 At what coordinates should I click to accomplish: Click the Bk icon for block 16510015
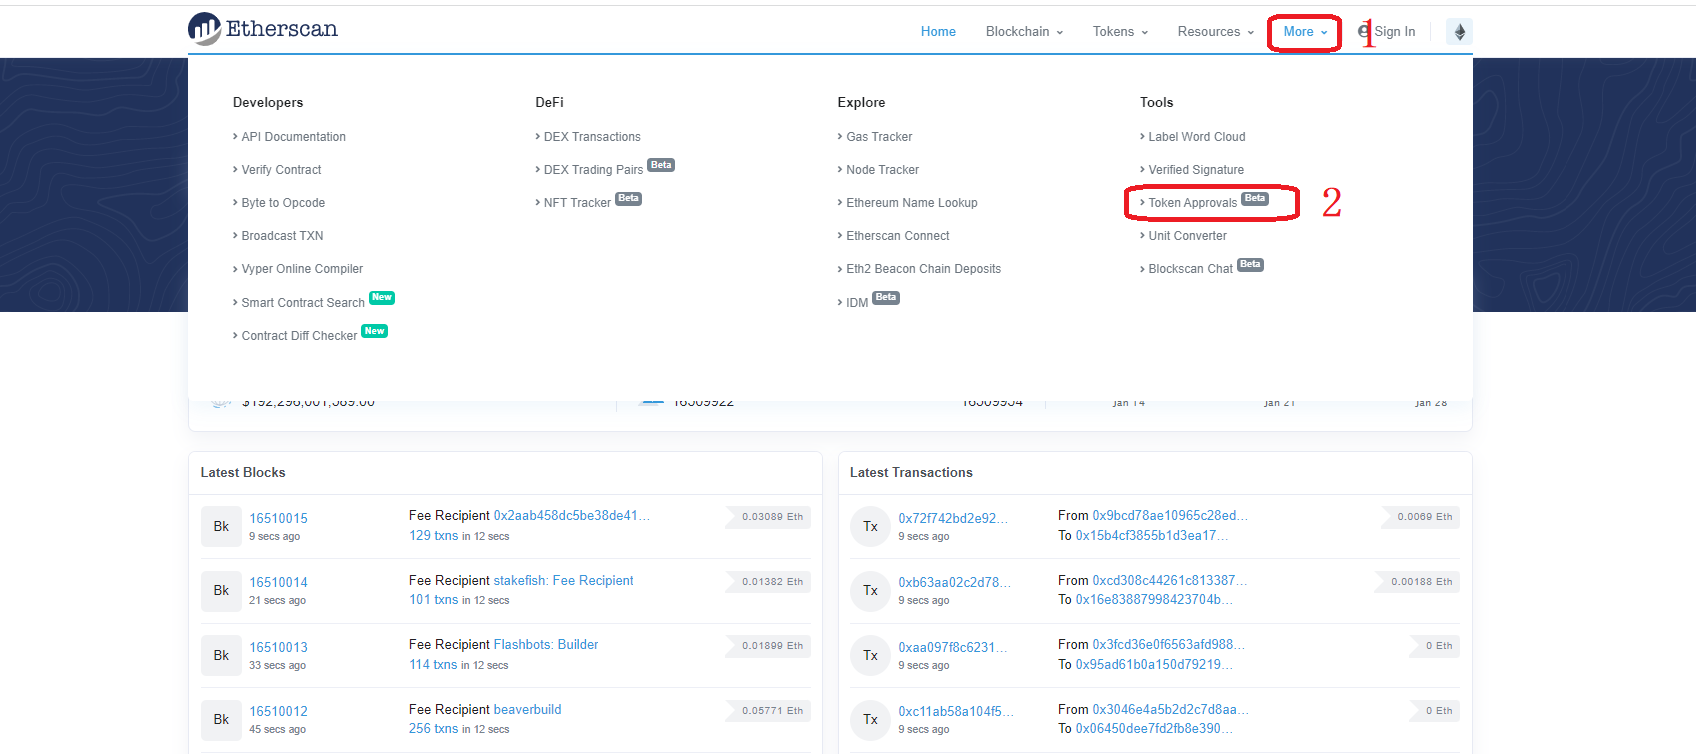point(221,527)
